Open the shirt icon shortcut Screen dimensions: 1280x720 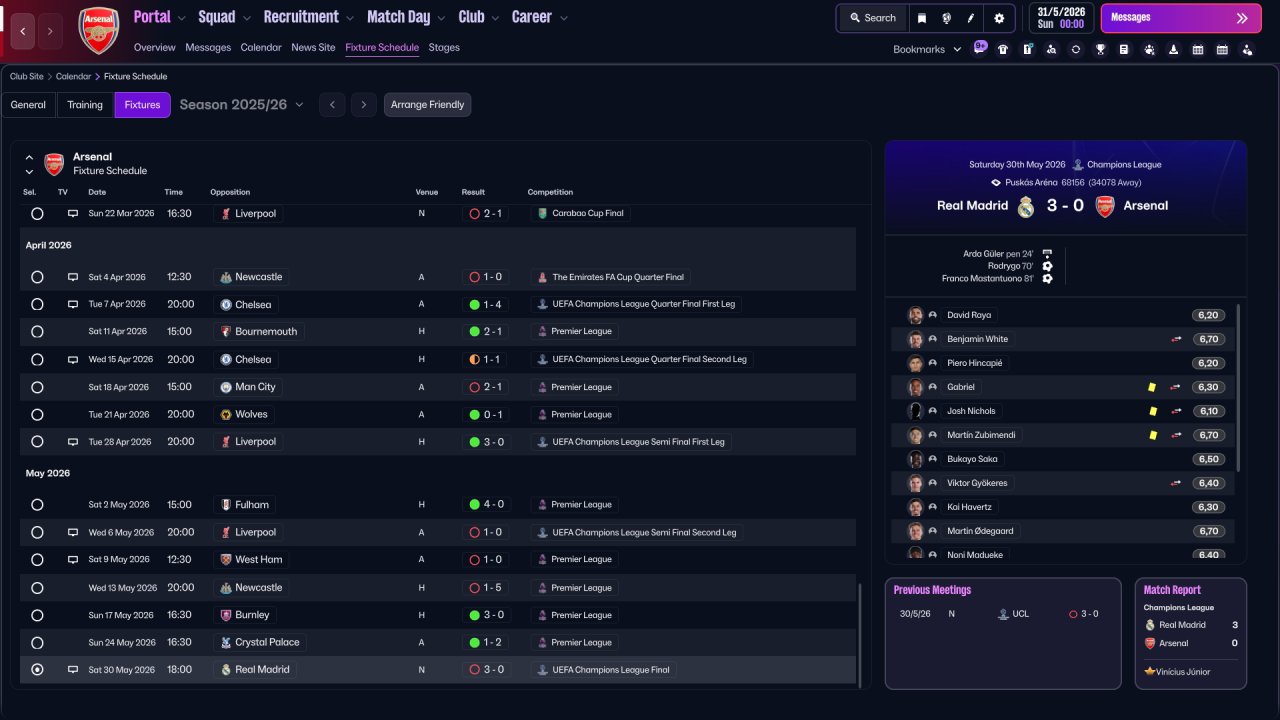[x=1003, y=49]
